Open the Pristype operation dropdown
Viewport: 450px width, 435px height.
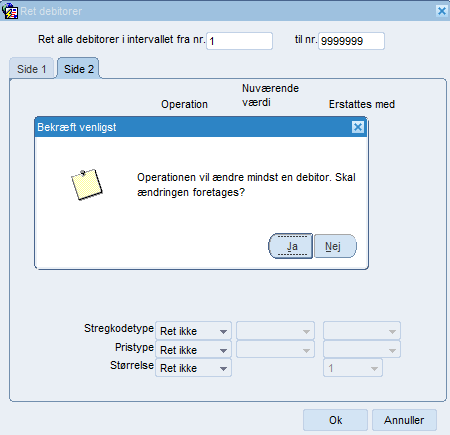click(193, 350)
